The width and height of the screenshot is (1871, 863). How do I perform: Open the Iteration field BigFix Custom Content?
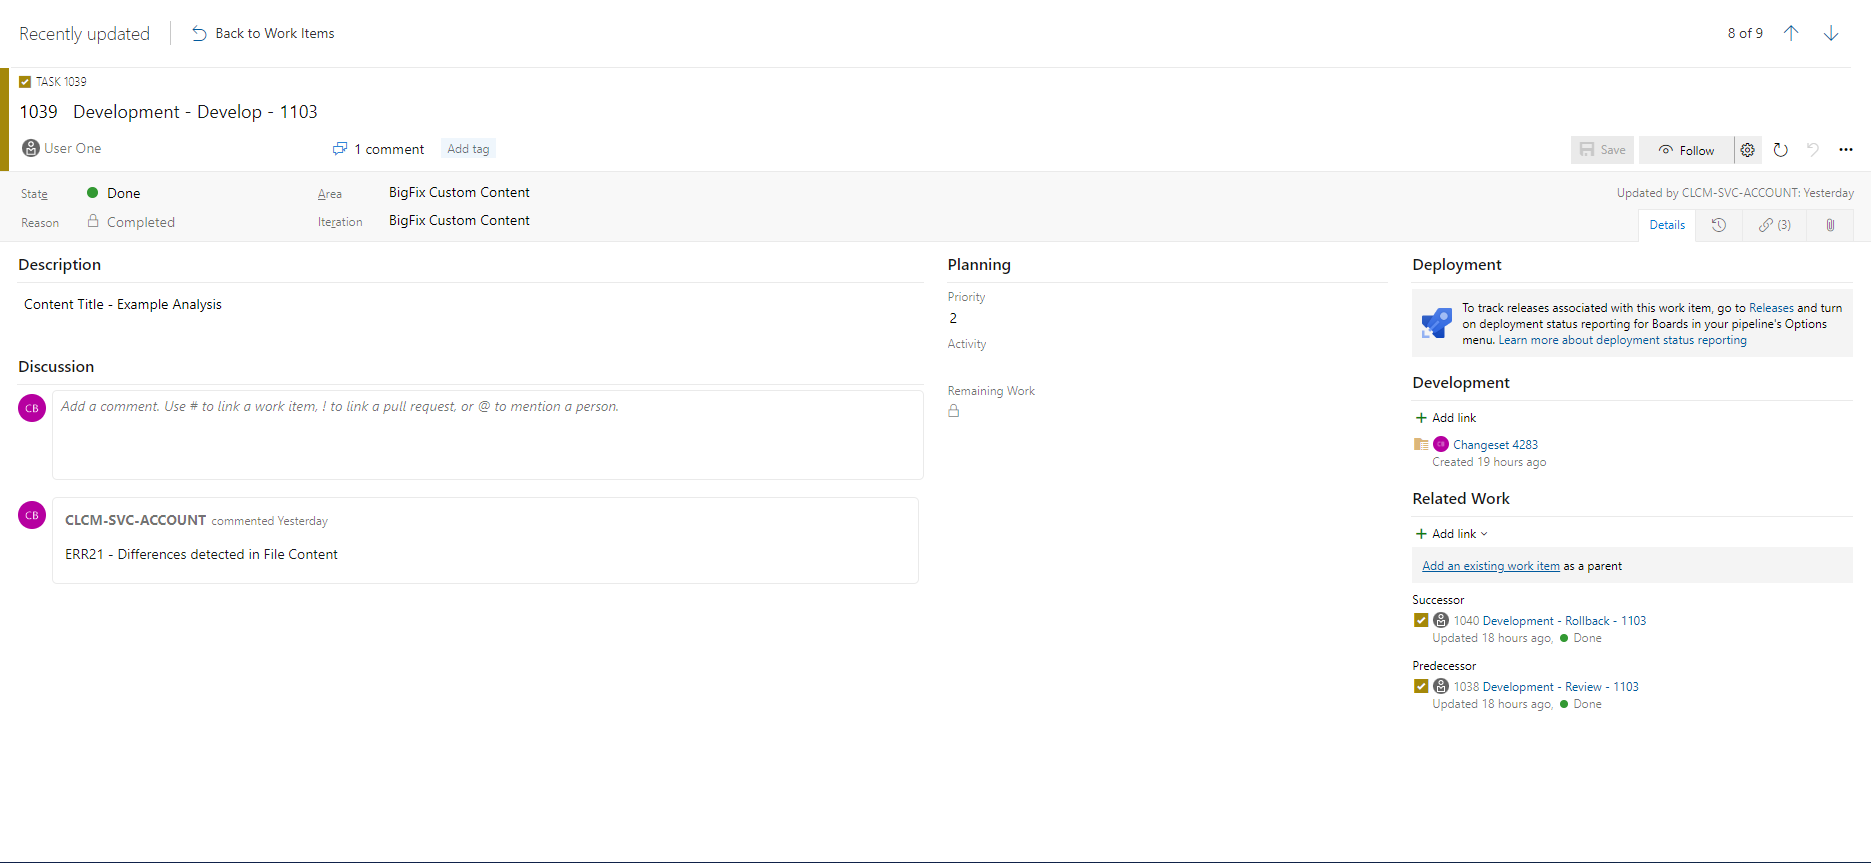pyautogui.click(x=459, y=220)
